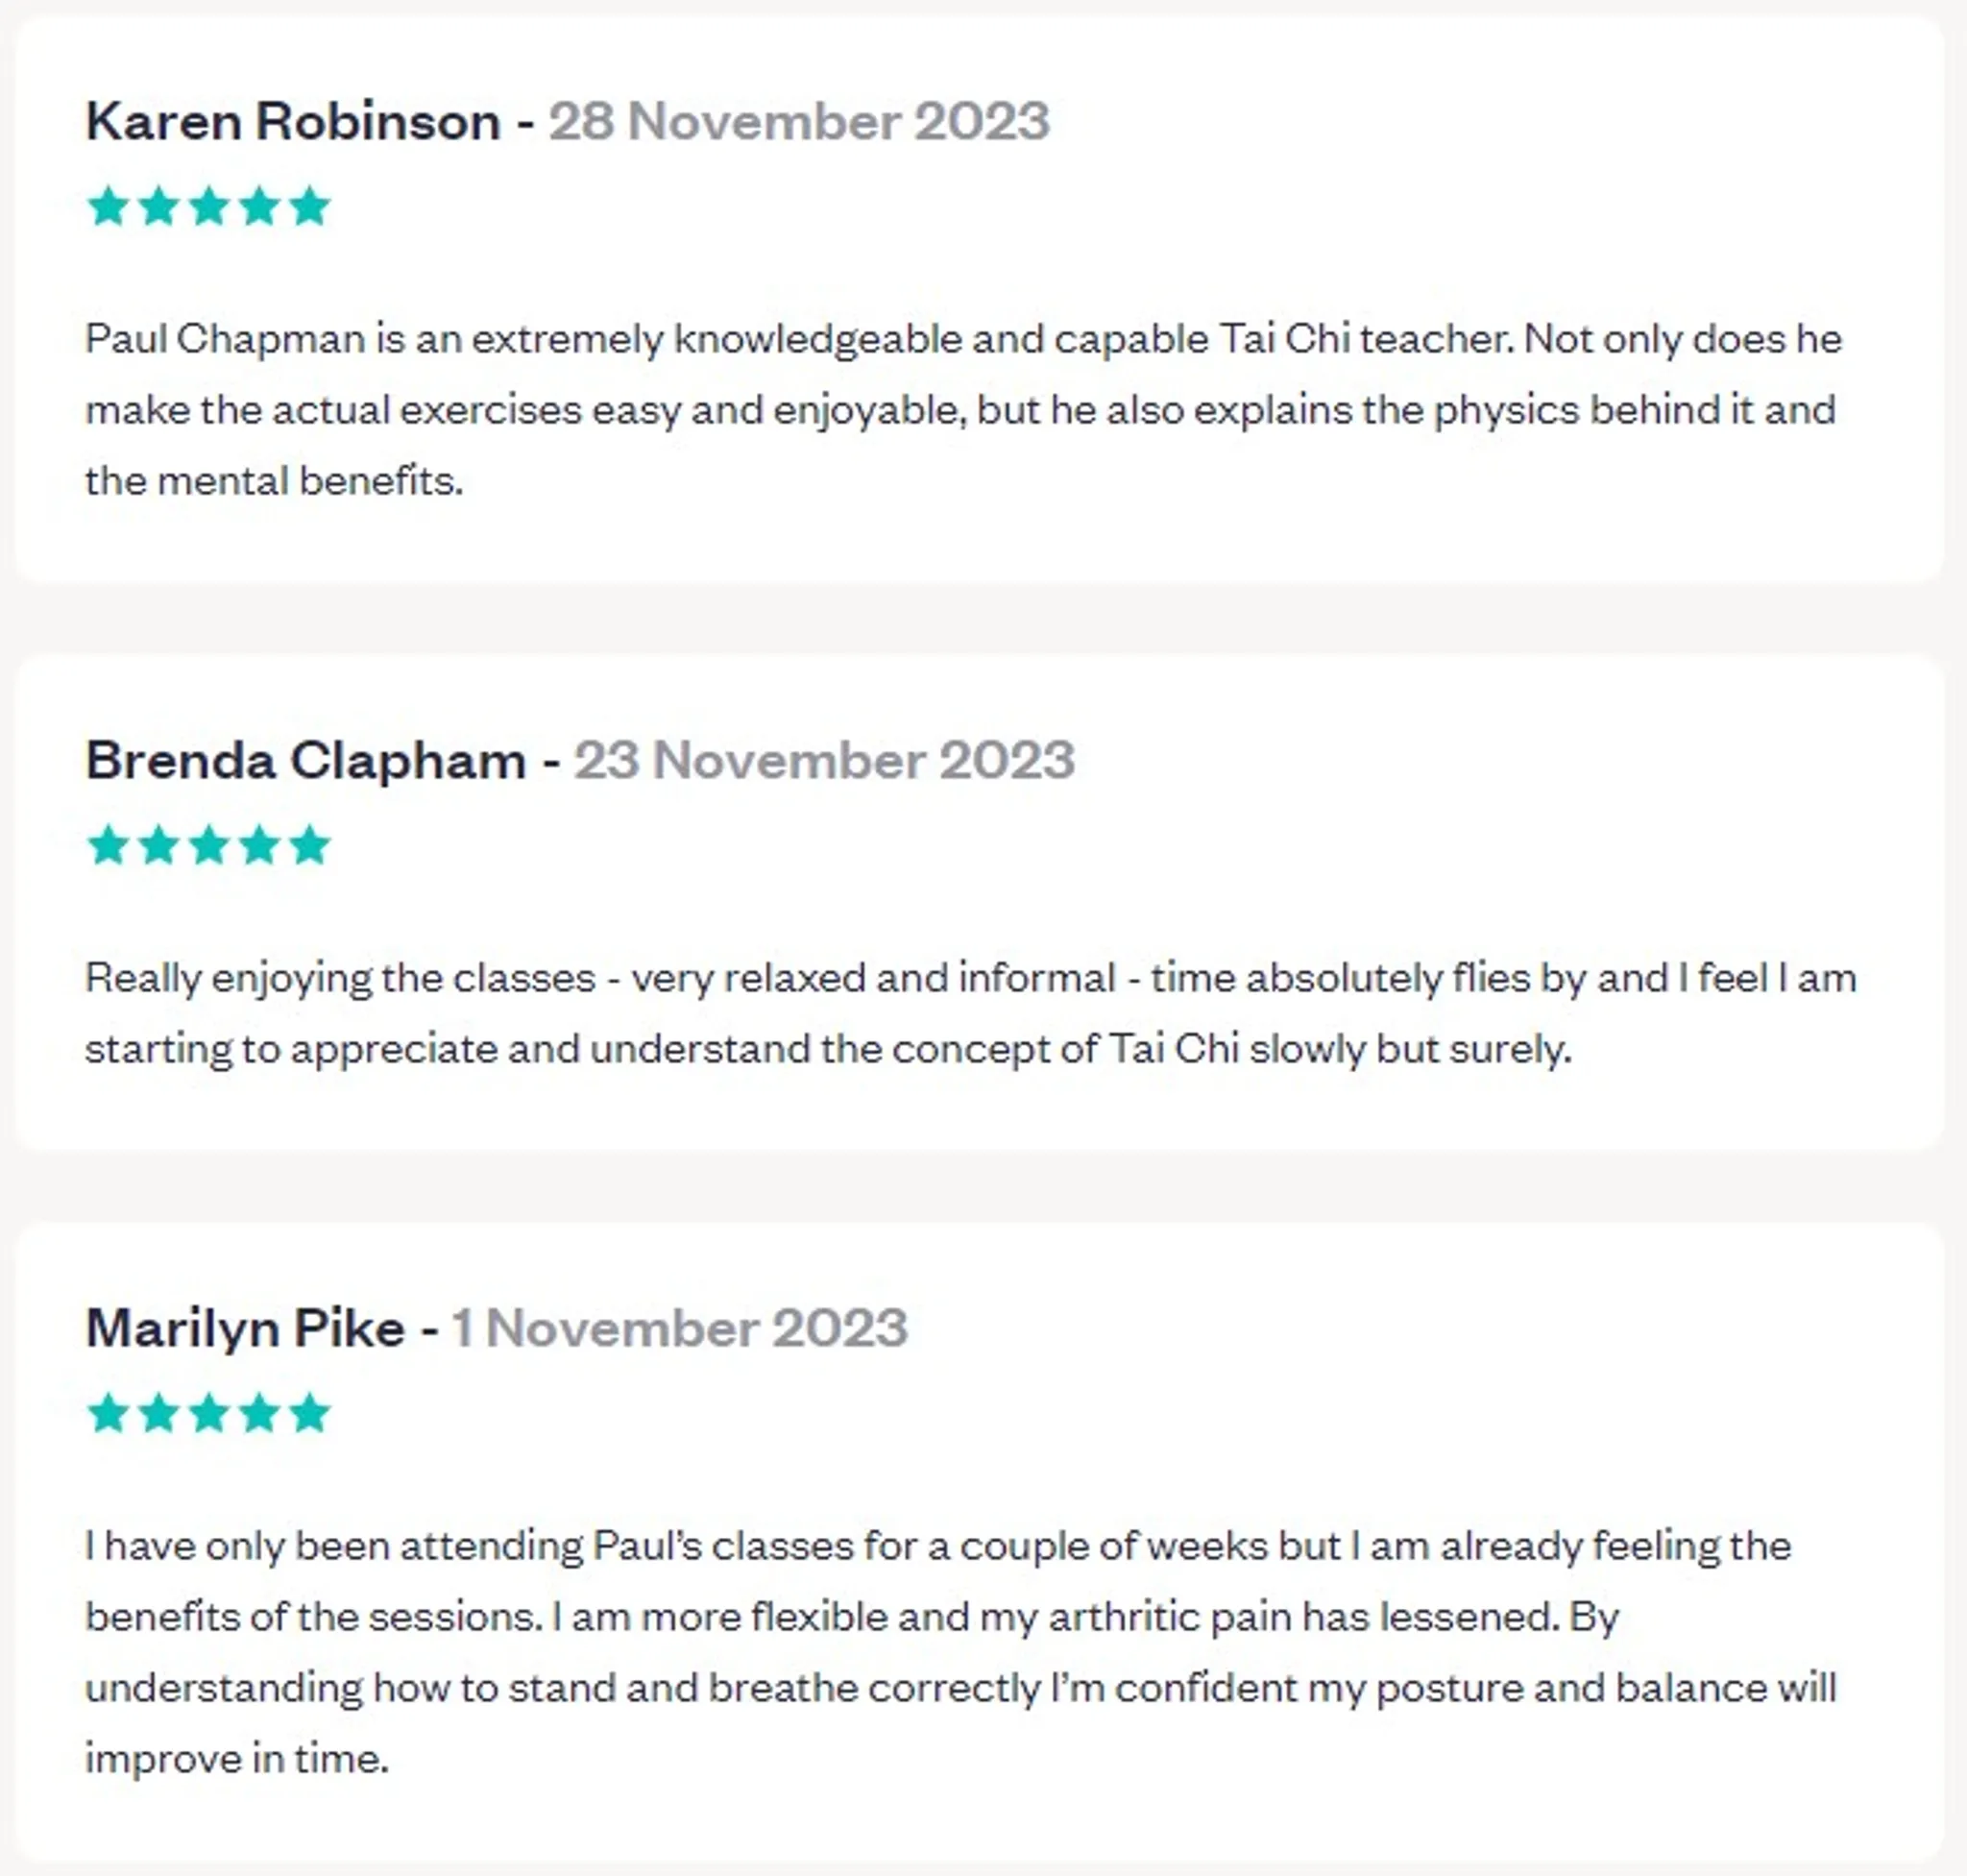Screen dimensions: 1967x1876
Task: Click the date 28 November 2023
Action: pos(799,122)
